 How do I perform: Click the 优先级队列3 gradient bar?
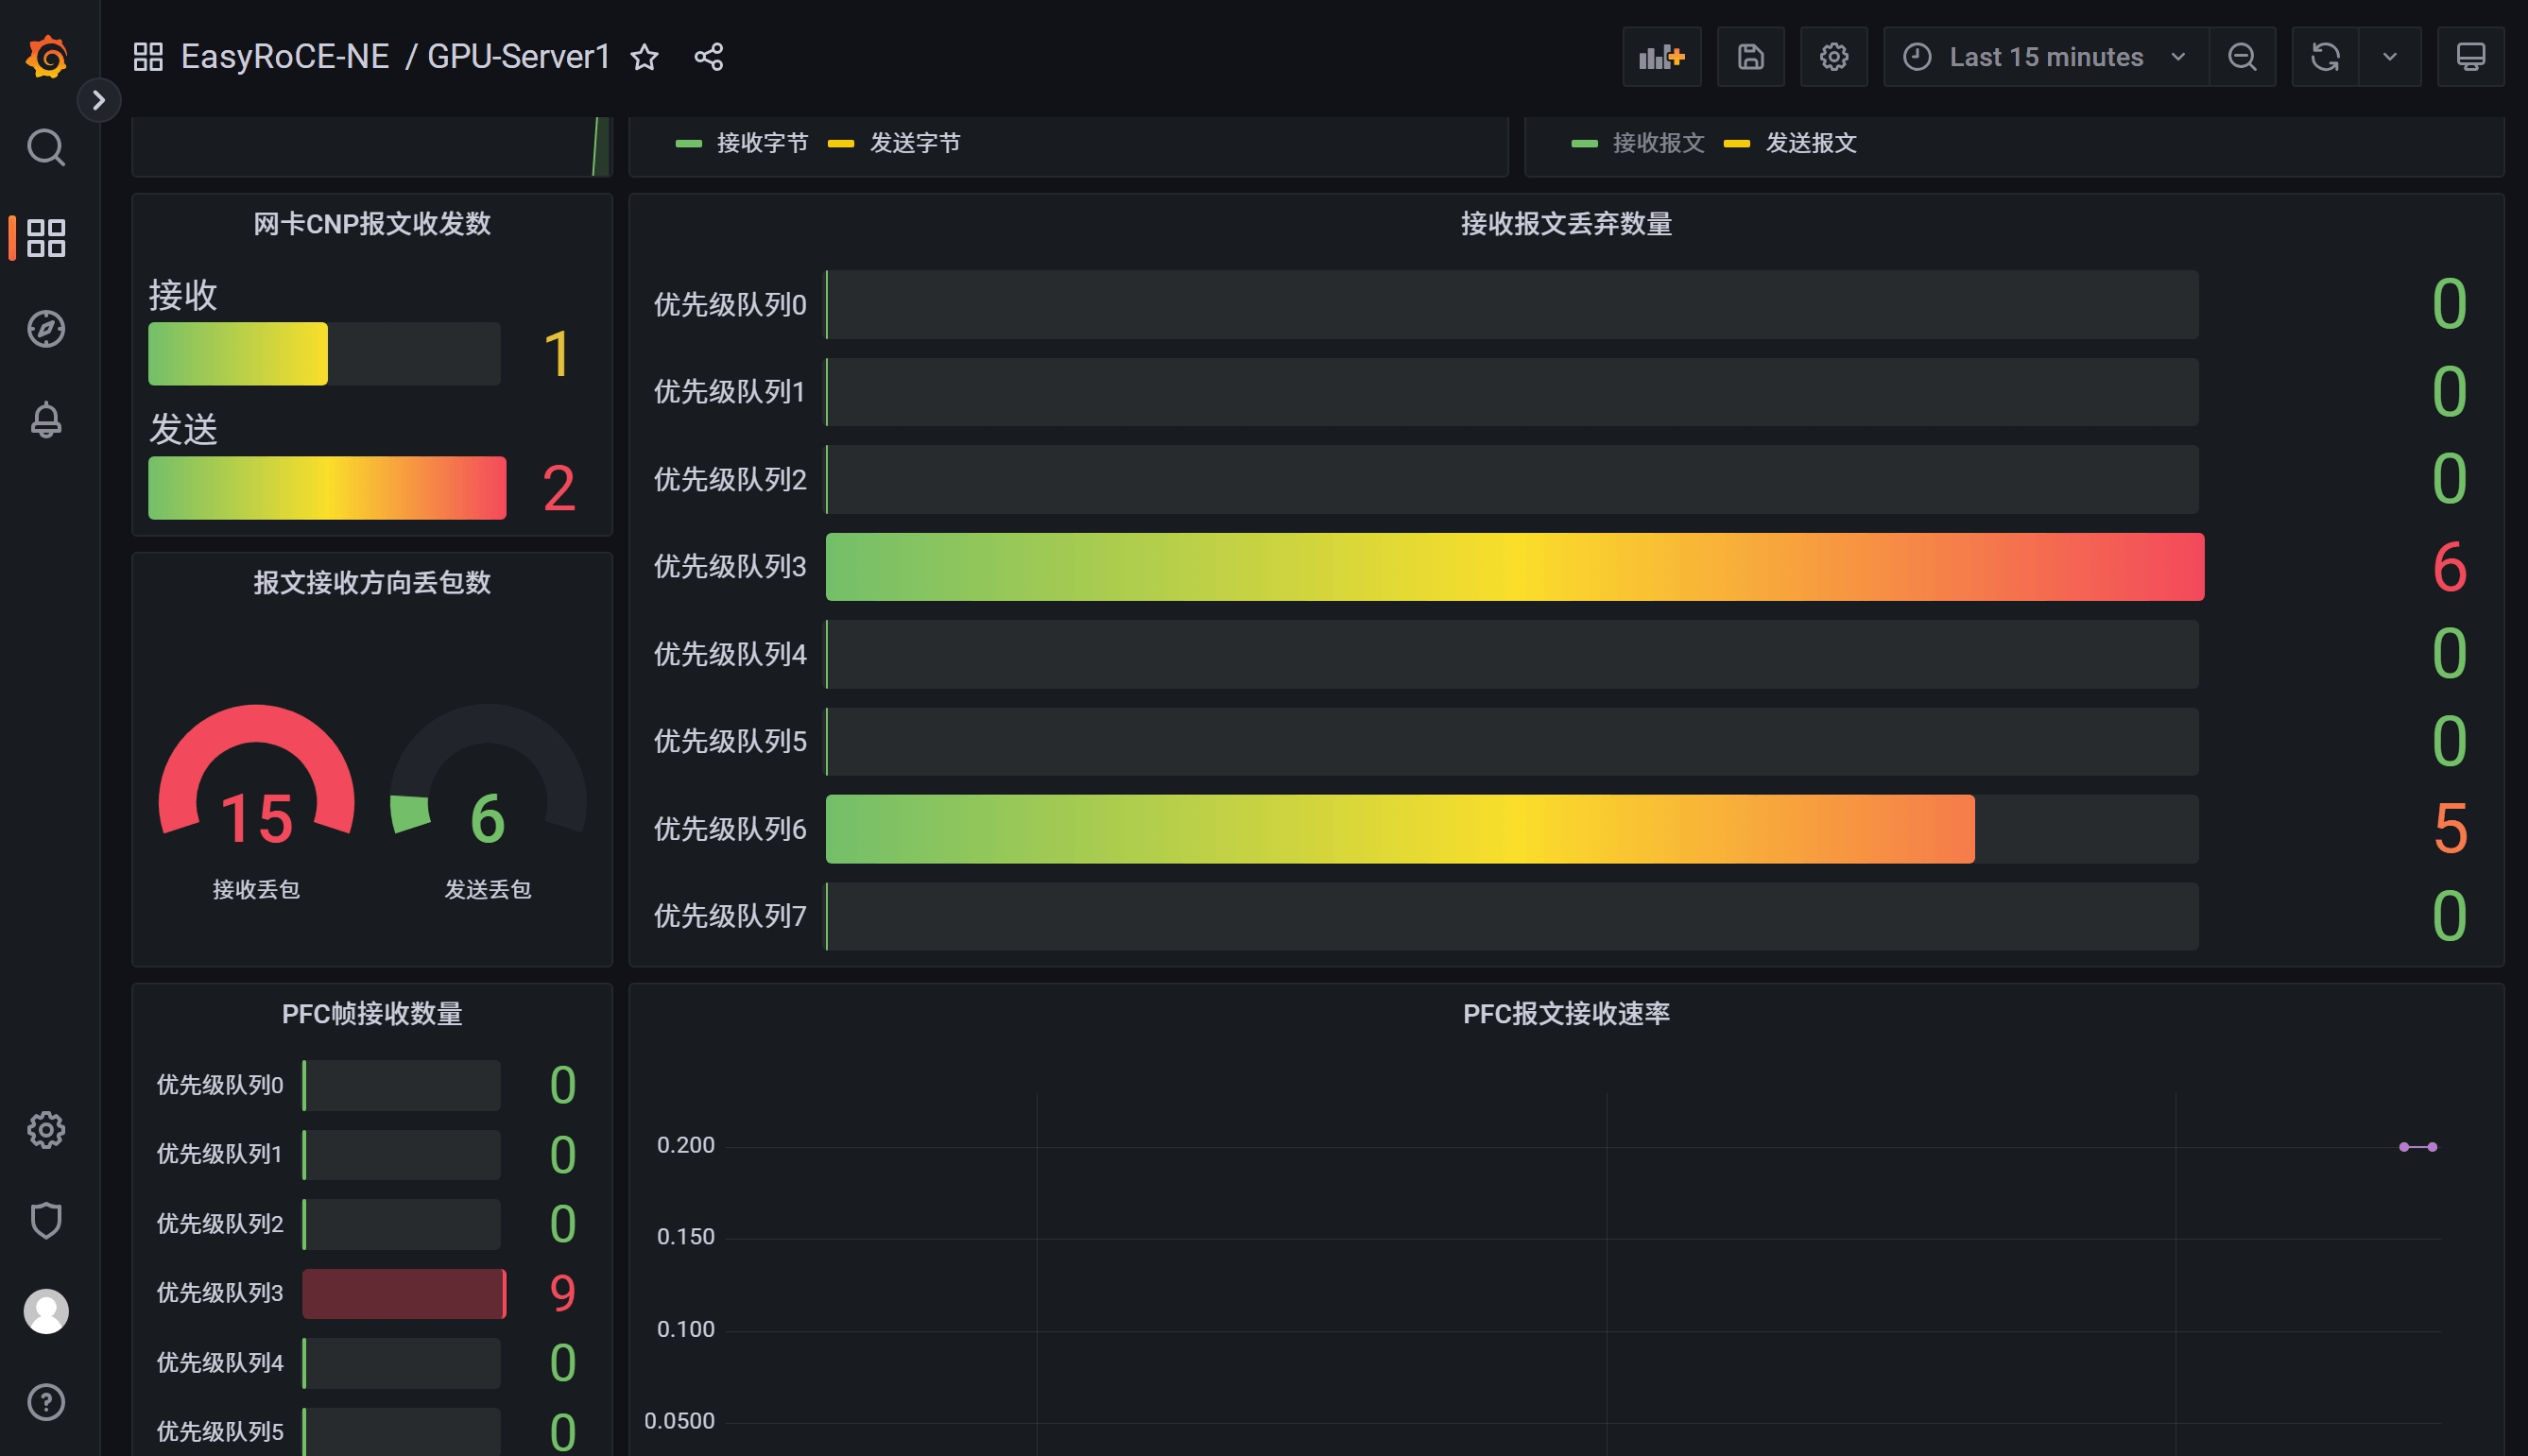point(1514,567)
